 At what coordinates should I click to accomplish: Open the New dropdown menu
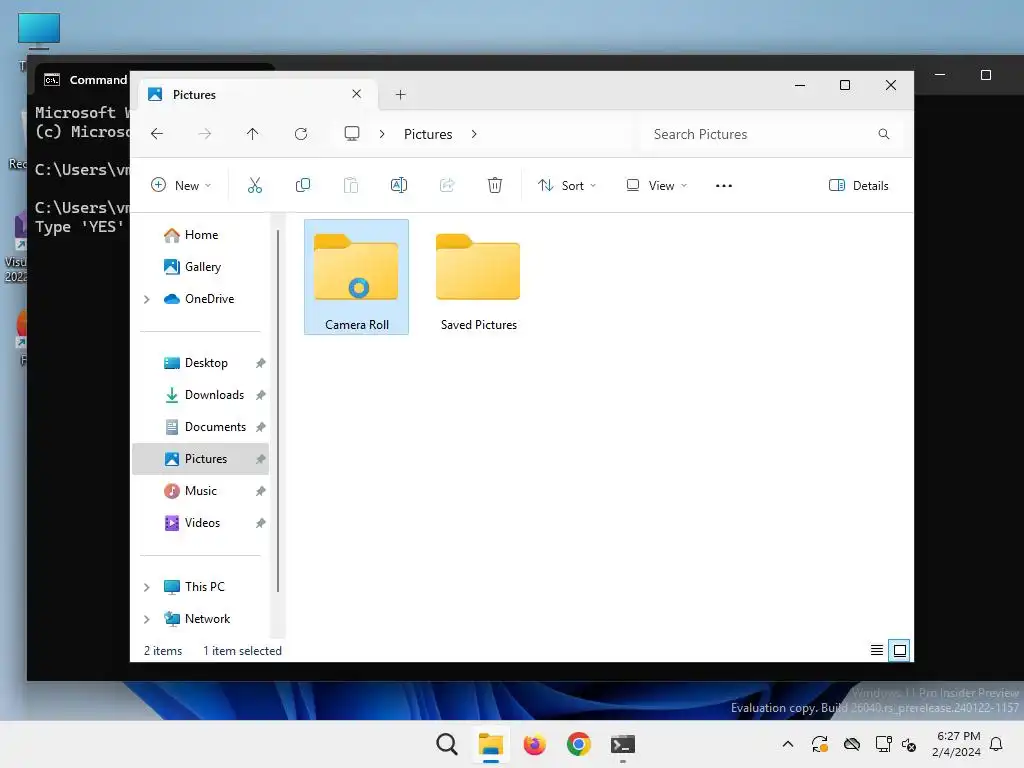click(181, 185)
